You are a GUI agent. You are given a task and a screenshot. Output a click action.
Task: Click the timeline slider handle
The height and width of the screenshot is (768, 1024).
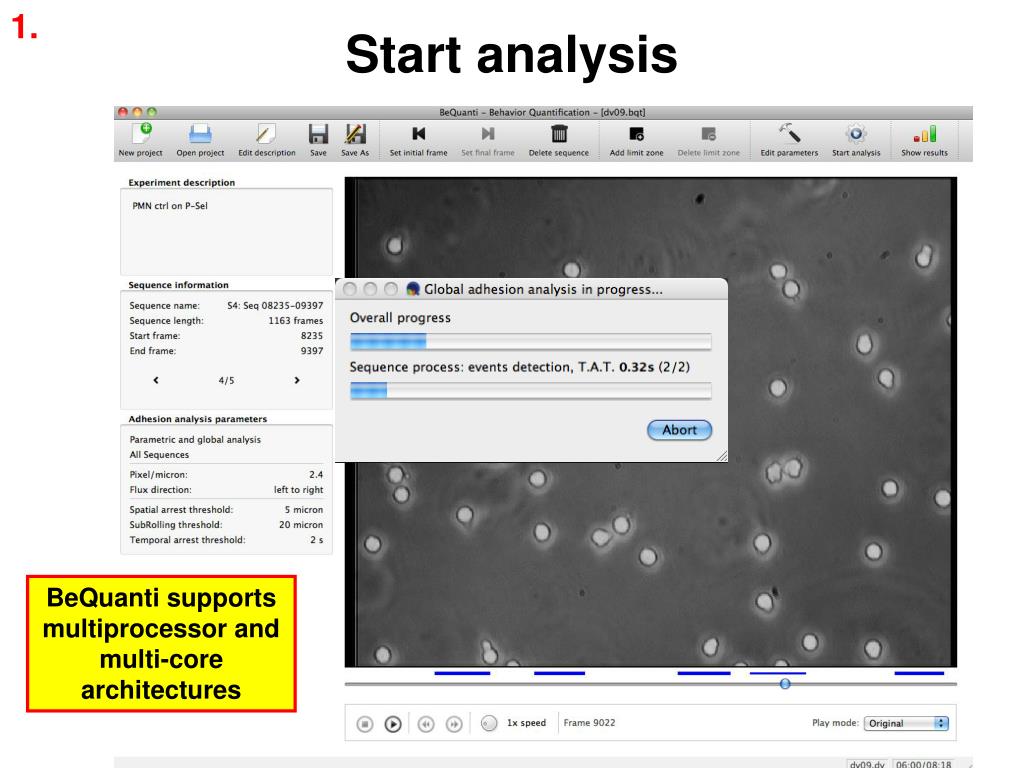pyautogui.click(x=785, y=684)
